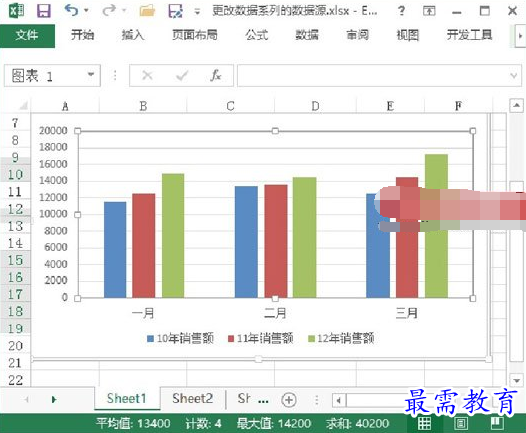Switch to Page Break Preview view

[497, 423]
